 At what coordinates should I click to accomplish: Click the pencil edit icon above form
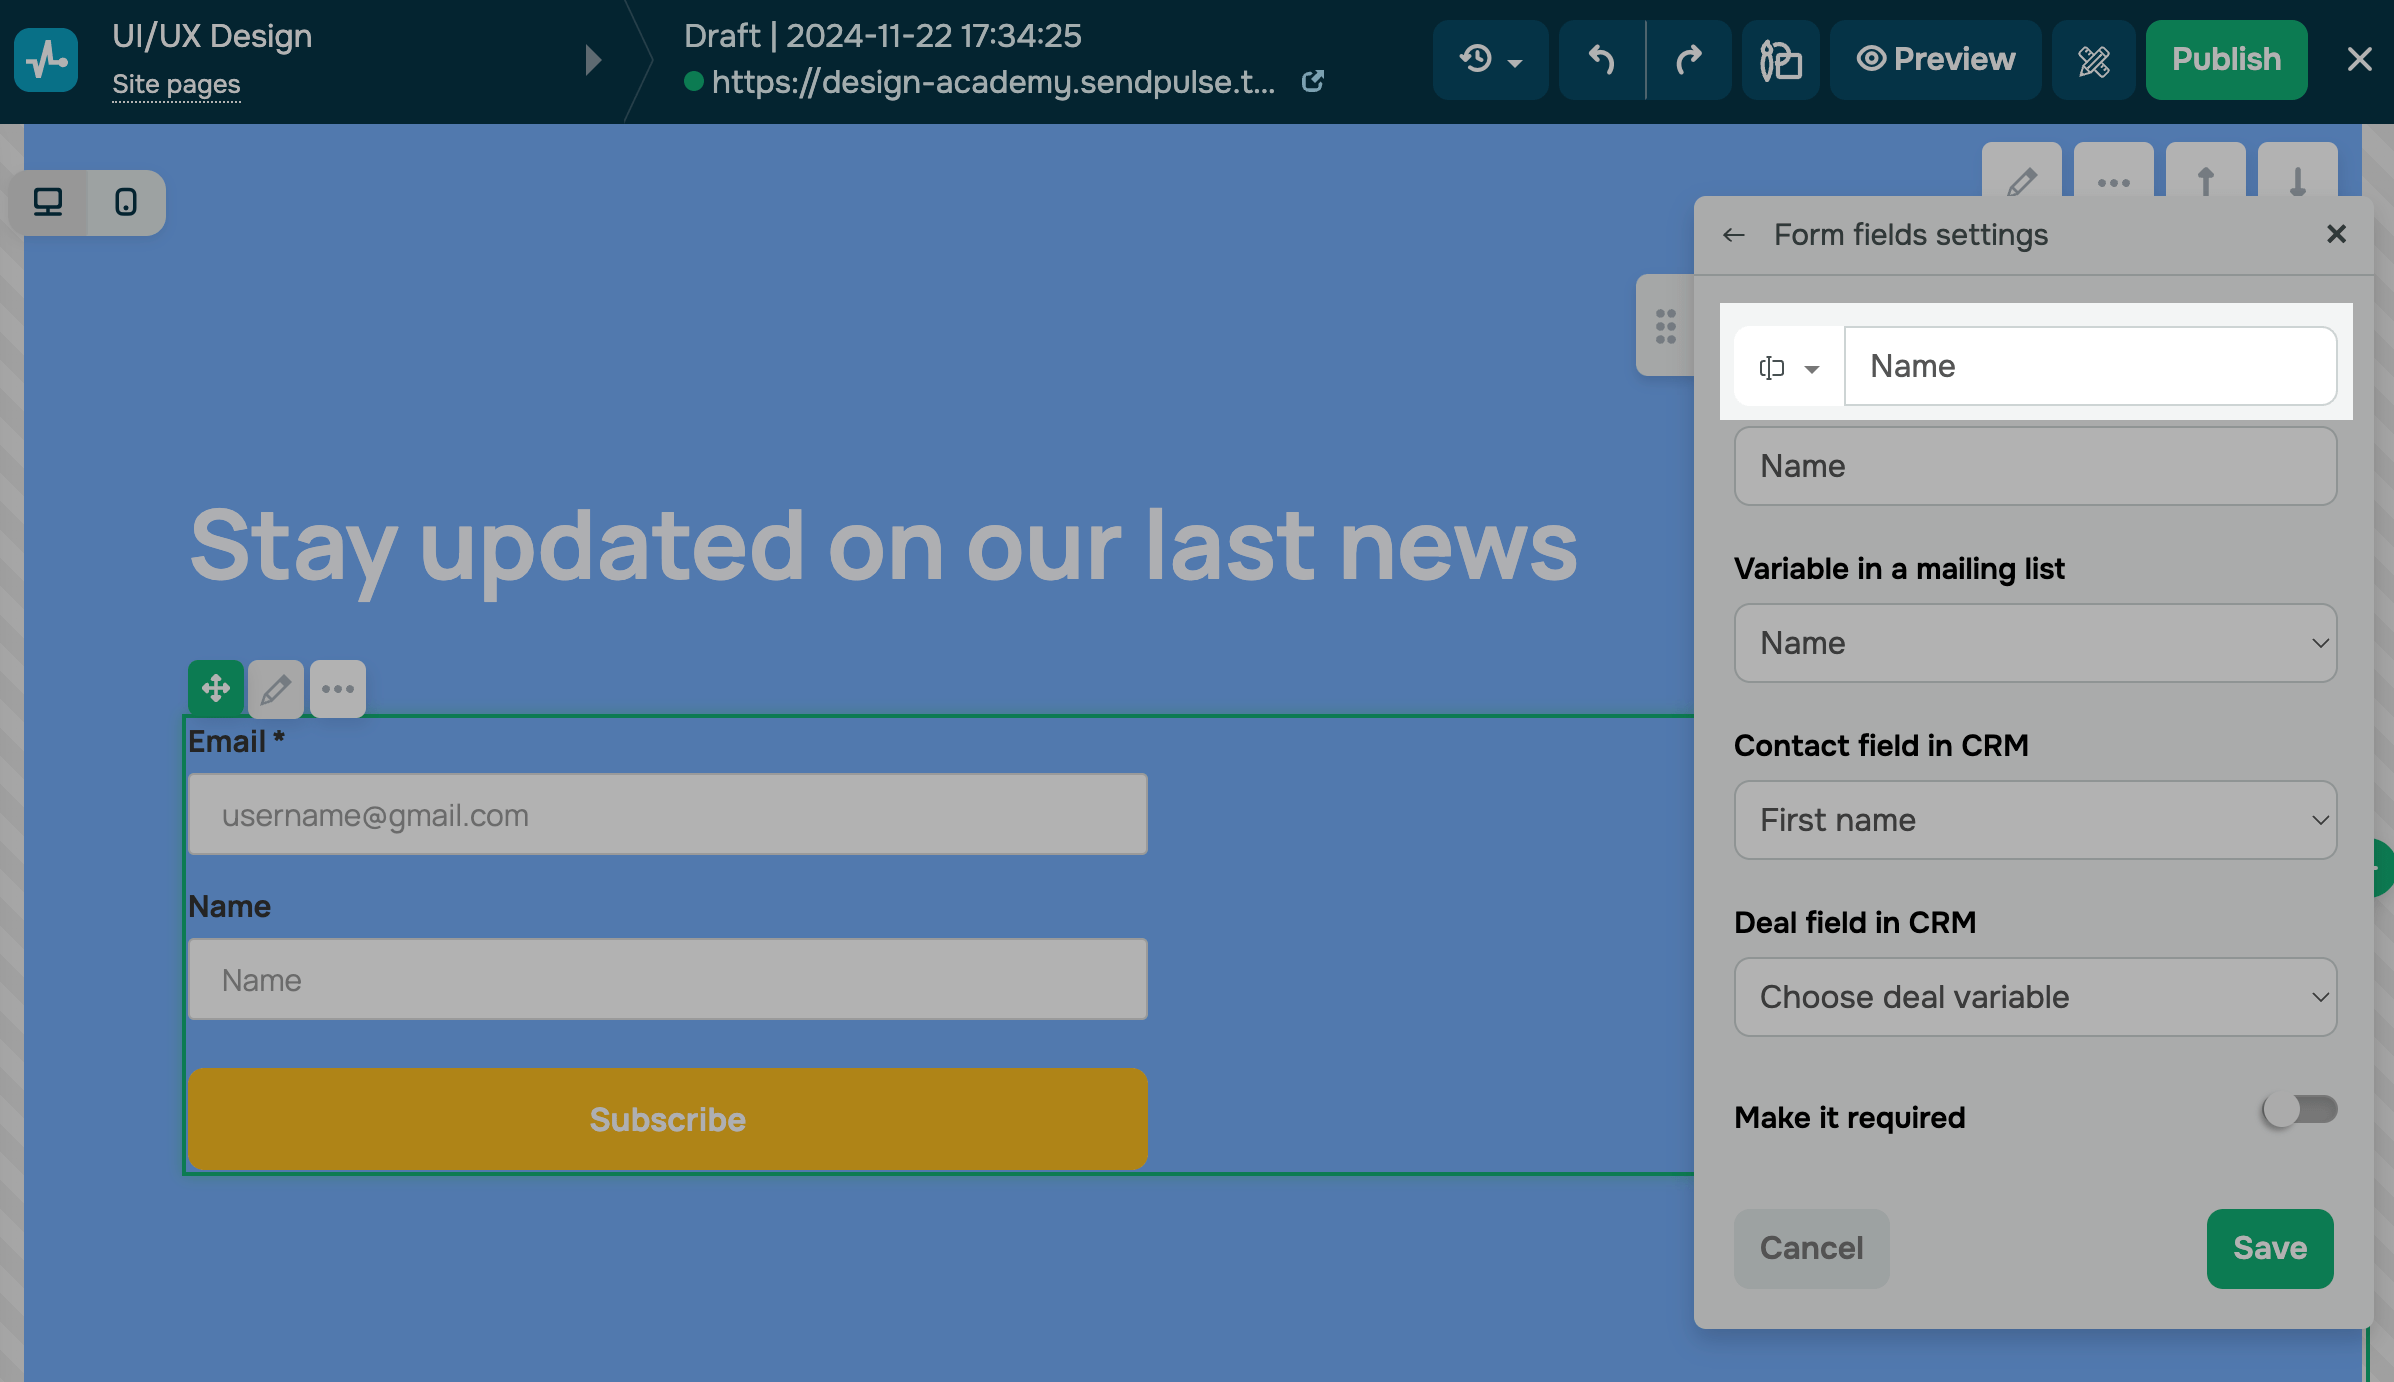pos(276,688)
